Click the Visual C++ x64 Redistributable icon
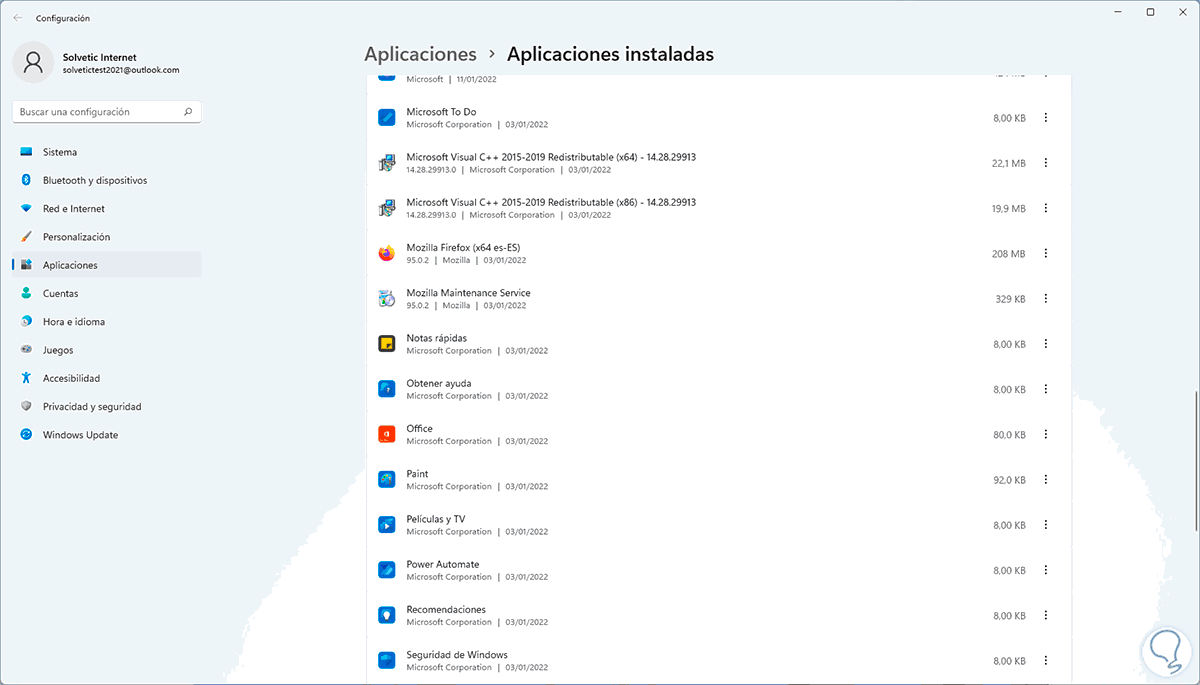Viewport: 1200px width, 685px height. [387, 163]
